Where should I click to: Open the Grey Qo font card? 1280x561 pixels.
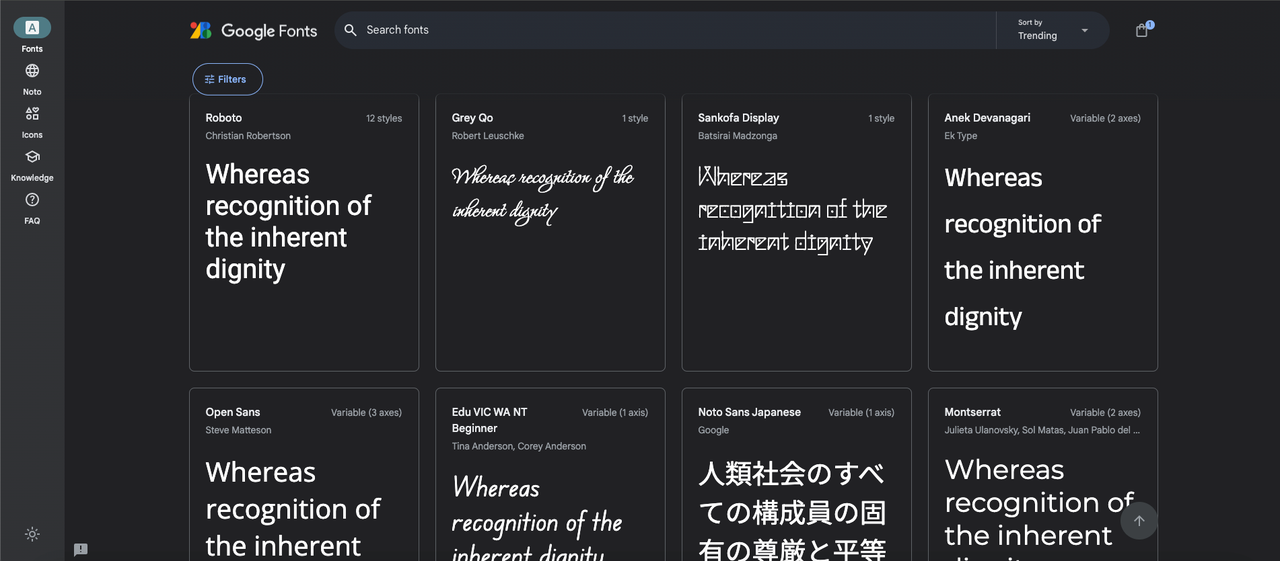pyautogui.click(x=550, y=233)
